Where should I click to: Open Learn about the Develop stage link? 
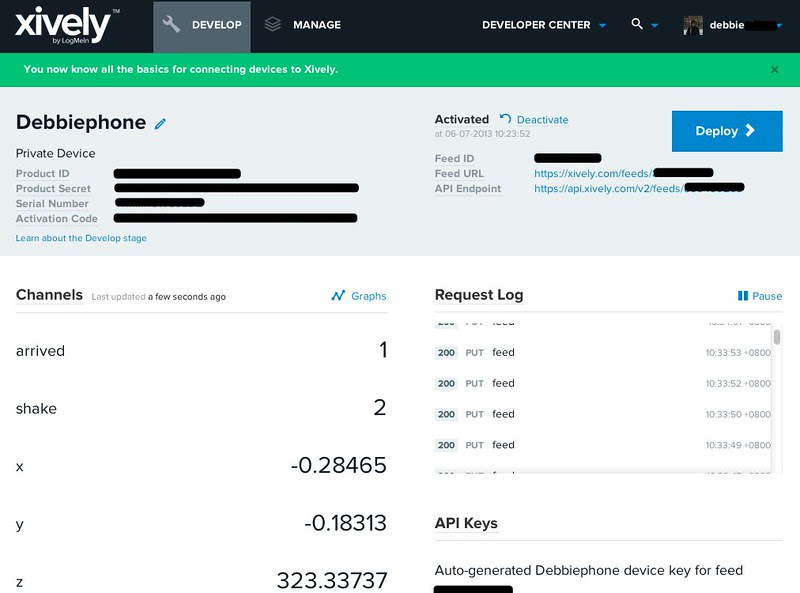click(81, 238)
